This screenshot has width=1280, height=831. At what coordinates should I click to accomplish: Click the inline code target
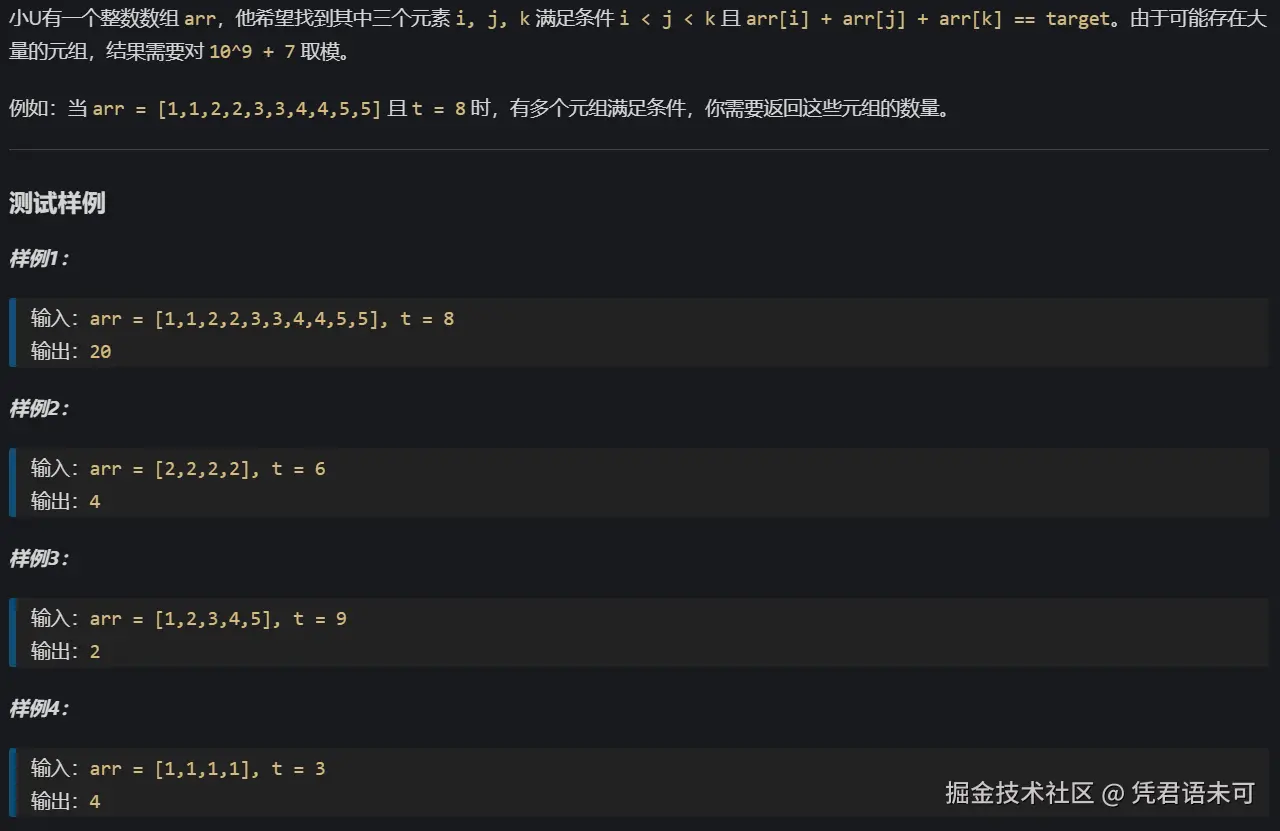(x=1078, y=18)
